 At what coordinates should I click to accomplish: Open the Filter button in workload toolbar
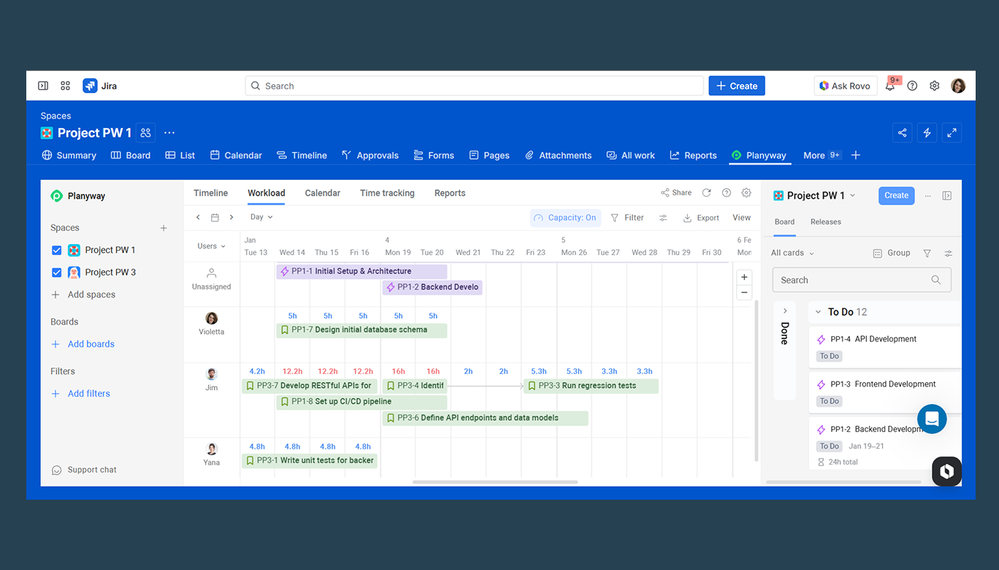[627, 218]
